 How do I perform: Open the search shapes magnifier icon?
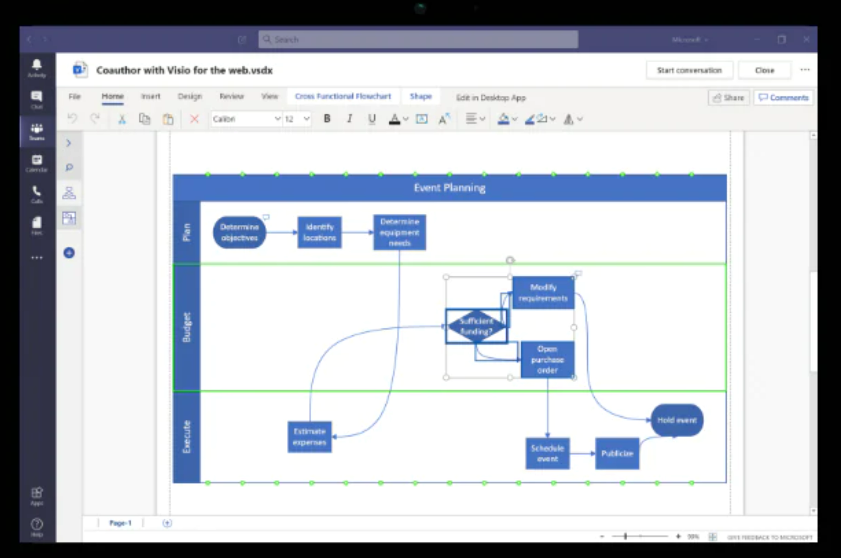coord(69,168)
